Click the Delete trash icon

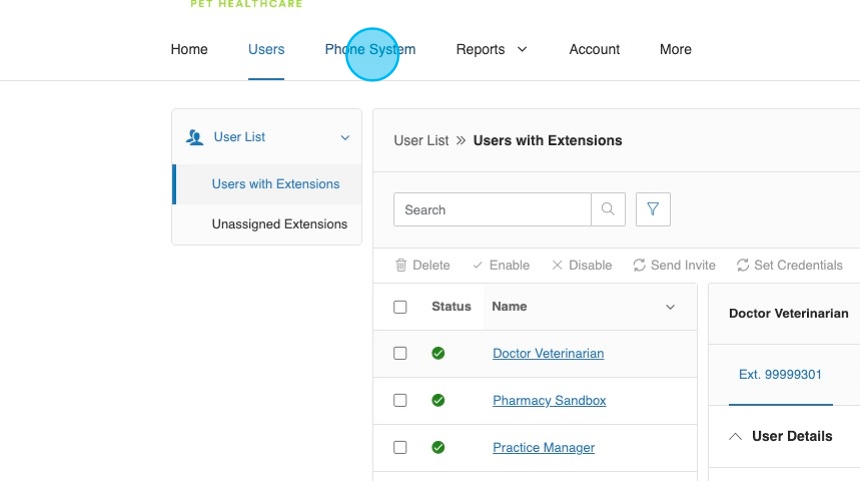401,265
